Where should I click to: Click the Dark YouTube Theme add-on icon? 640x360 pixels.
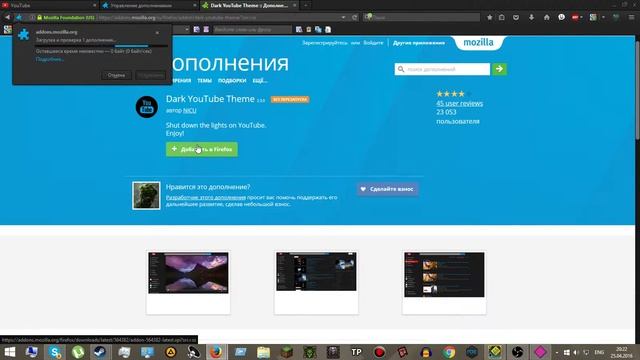pyautogui.click(x=147, y=107)
